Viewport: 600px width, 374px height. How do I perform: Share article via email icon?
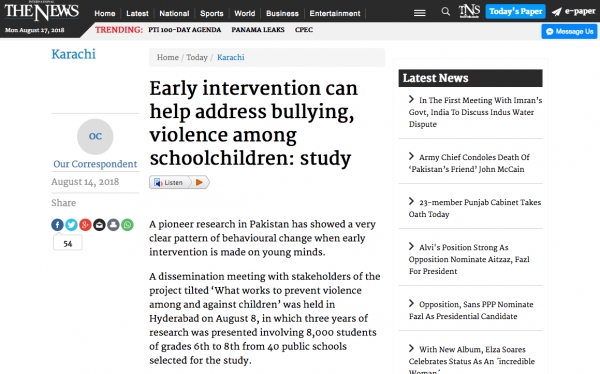99,225
